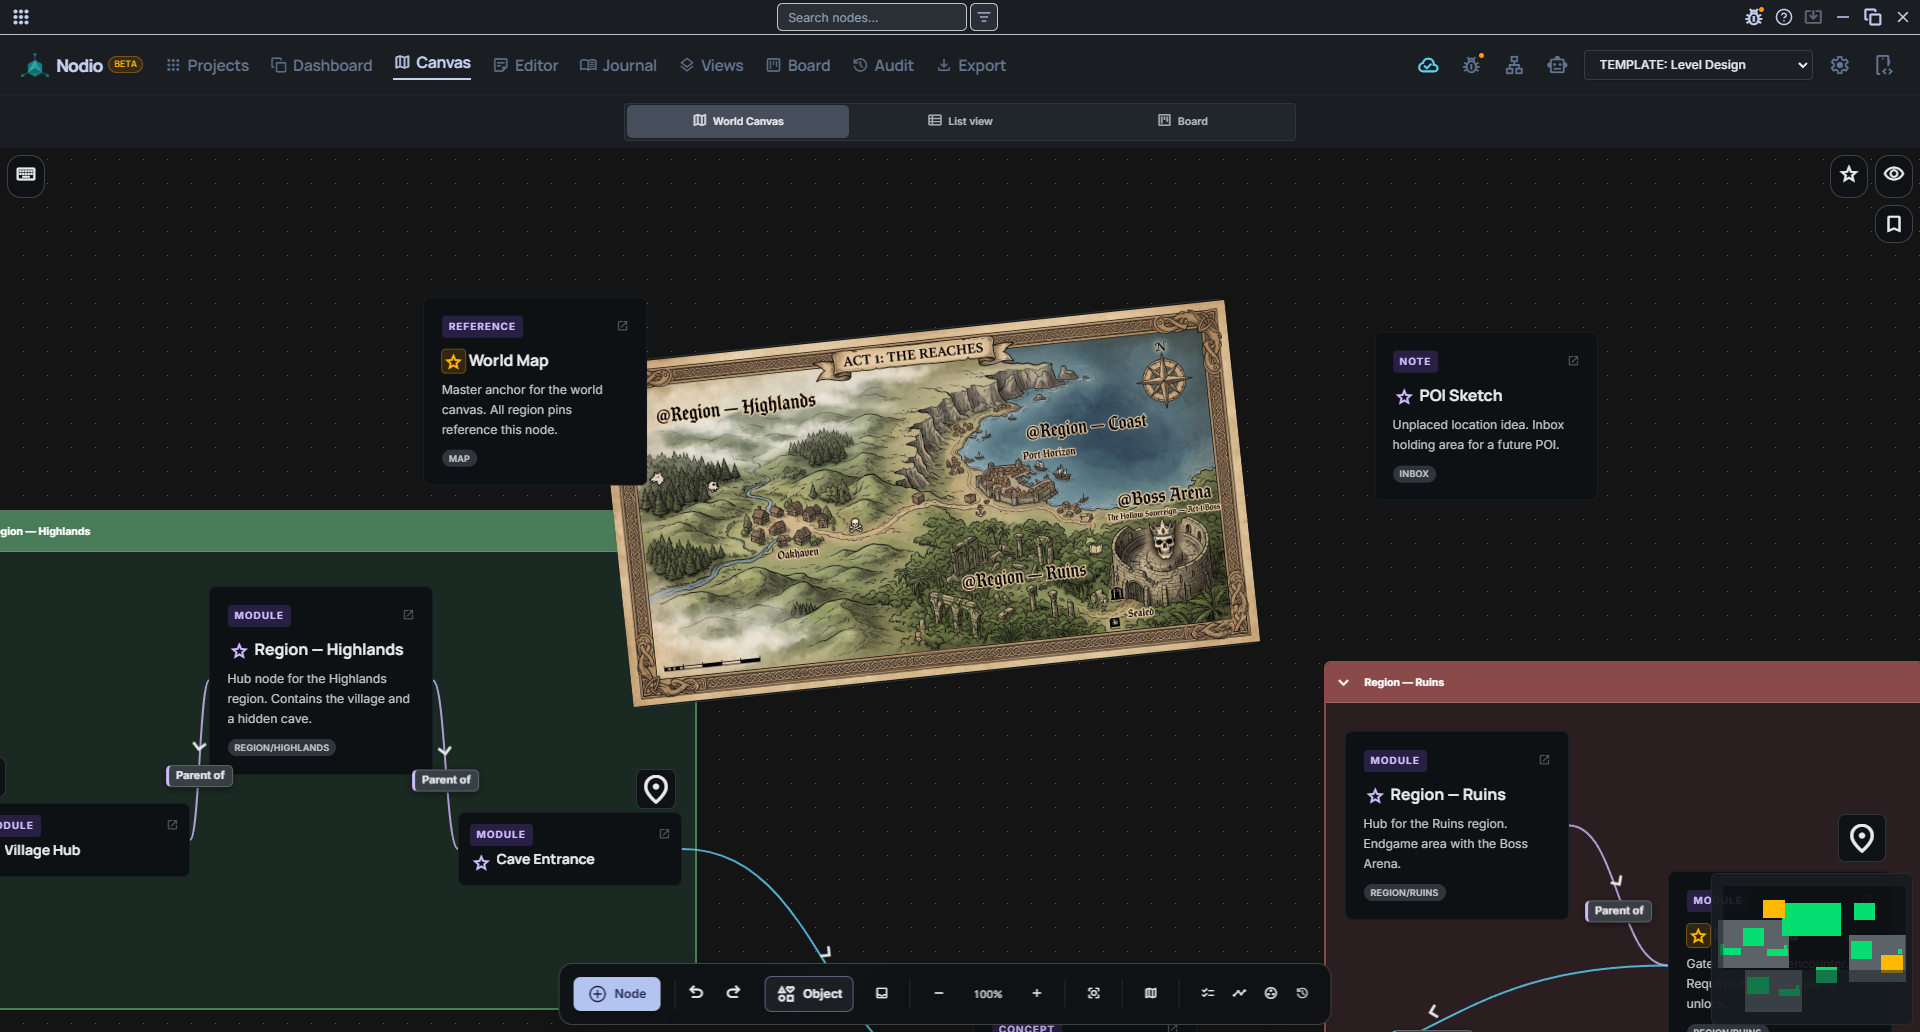Toggle the canvas visibility eye button

[x=1894, y=175]
